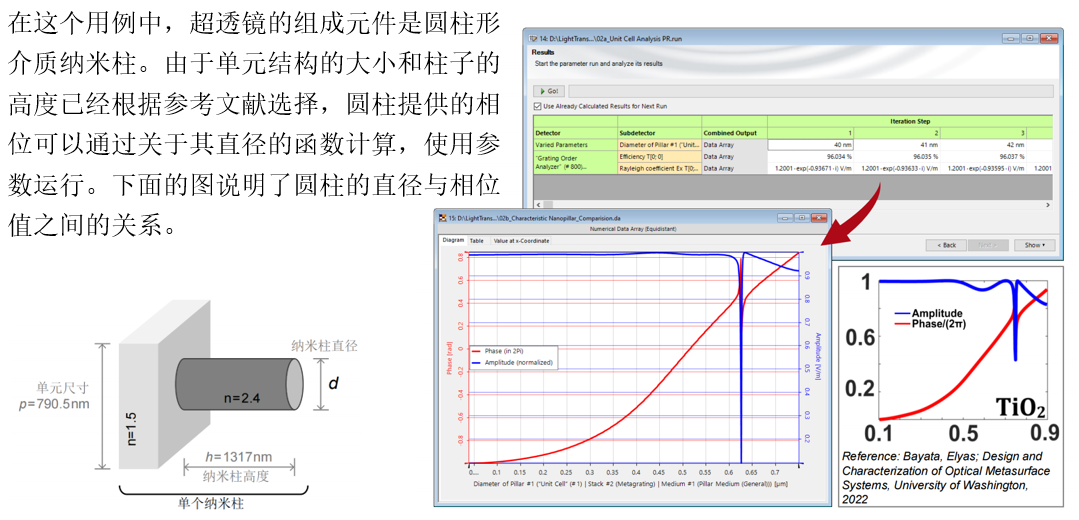The image size is (1079, 520).
Task: Click right arrow of results table scrollbar
Action: coord(1048,205)
